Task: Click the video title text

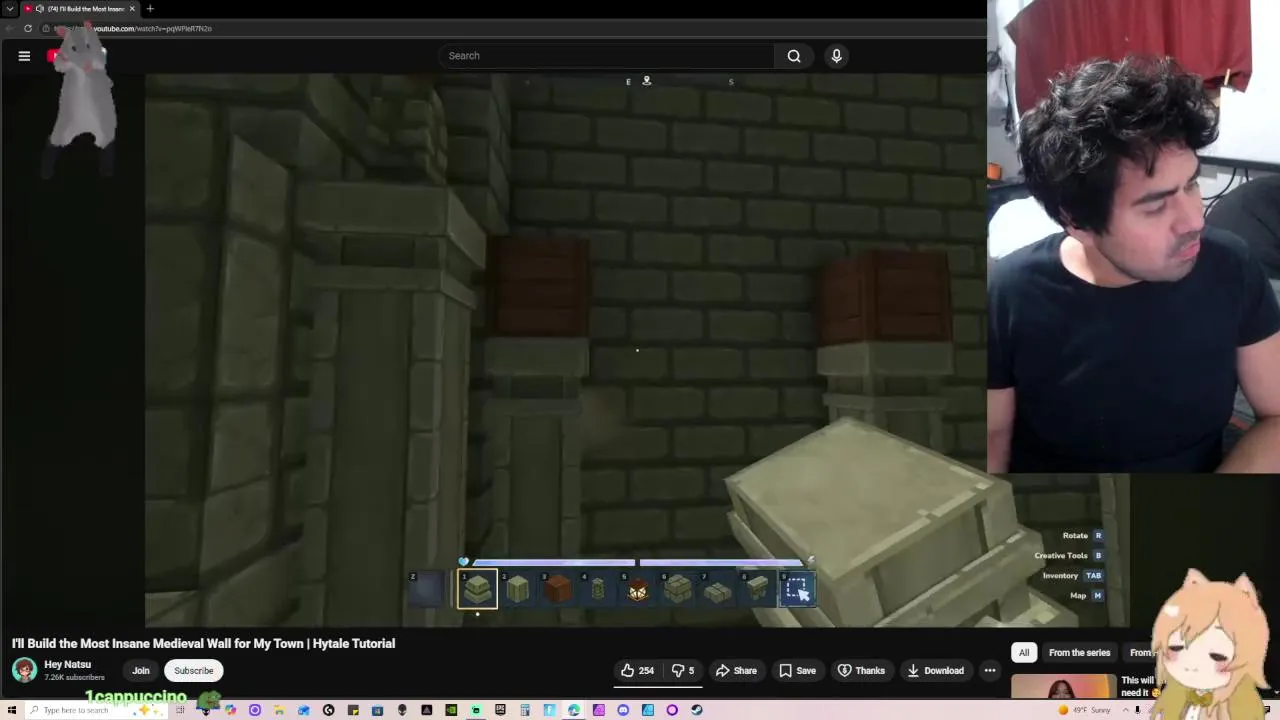Action: click(203, 644)
